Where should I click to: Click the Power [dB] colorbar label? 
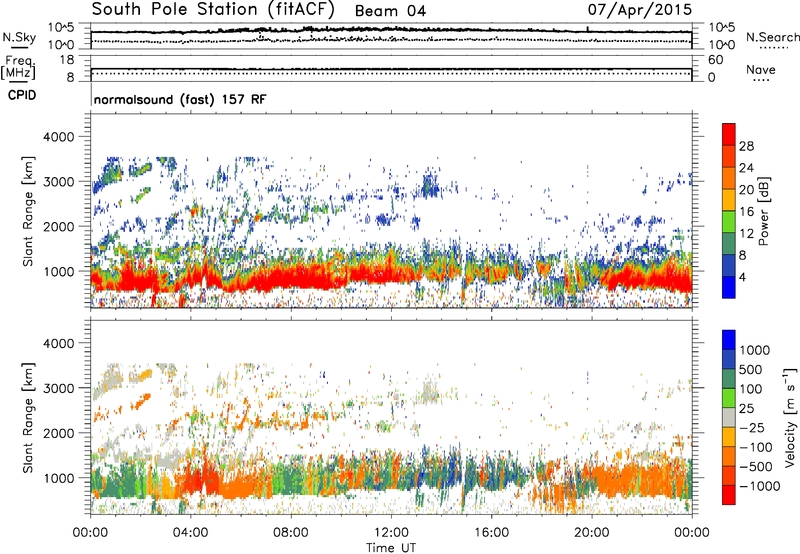point(763,211)
